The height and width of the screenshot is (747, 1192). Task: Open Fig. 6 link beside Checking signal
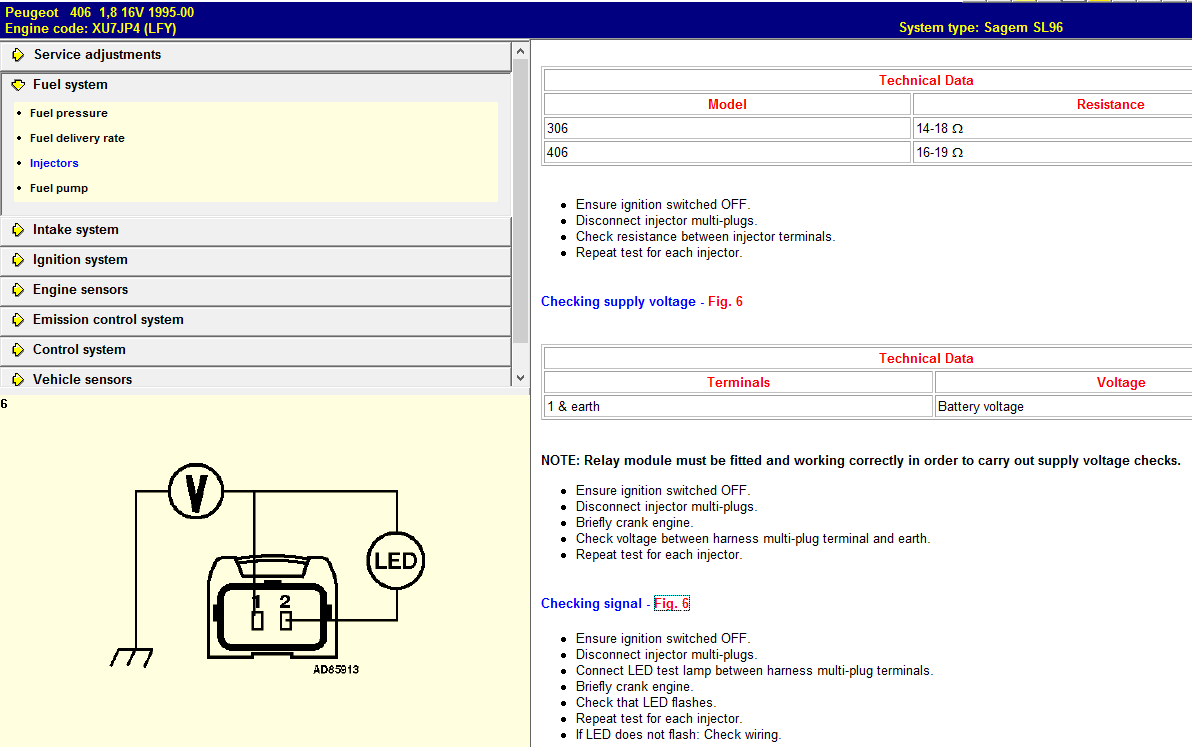671,603
